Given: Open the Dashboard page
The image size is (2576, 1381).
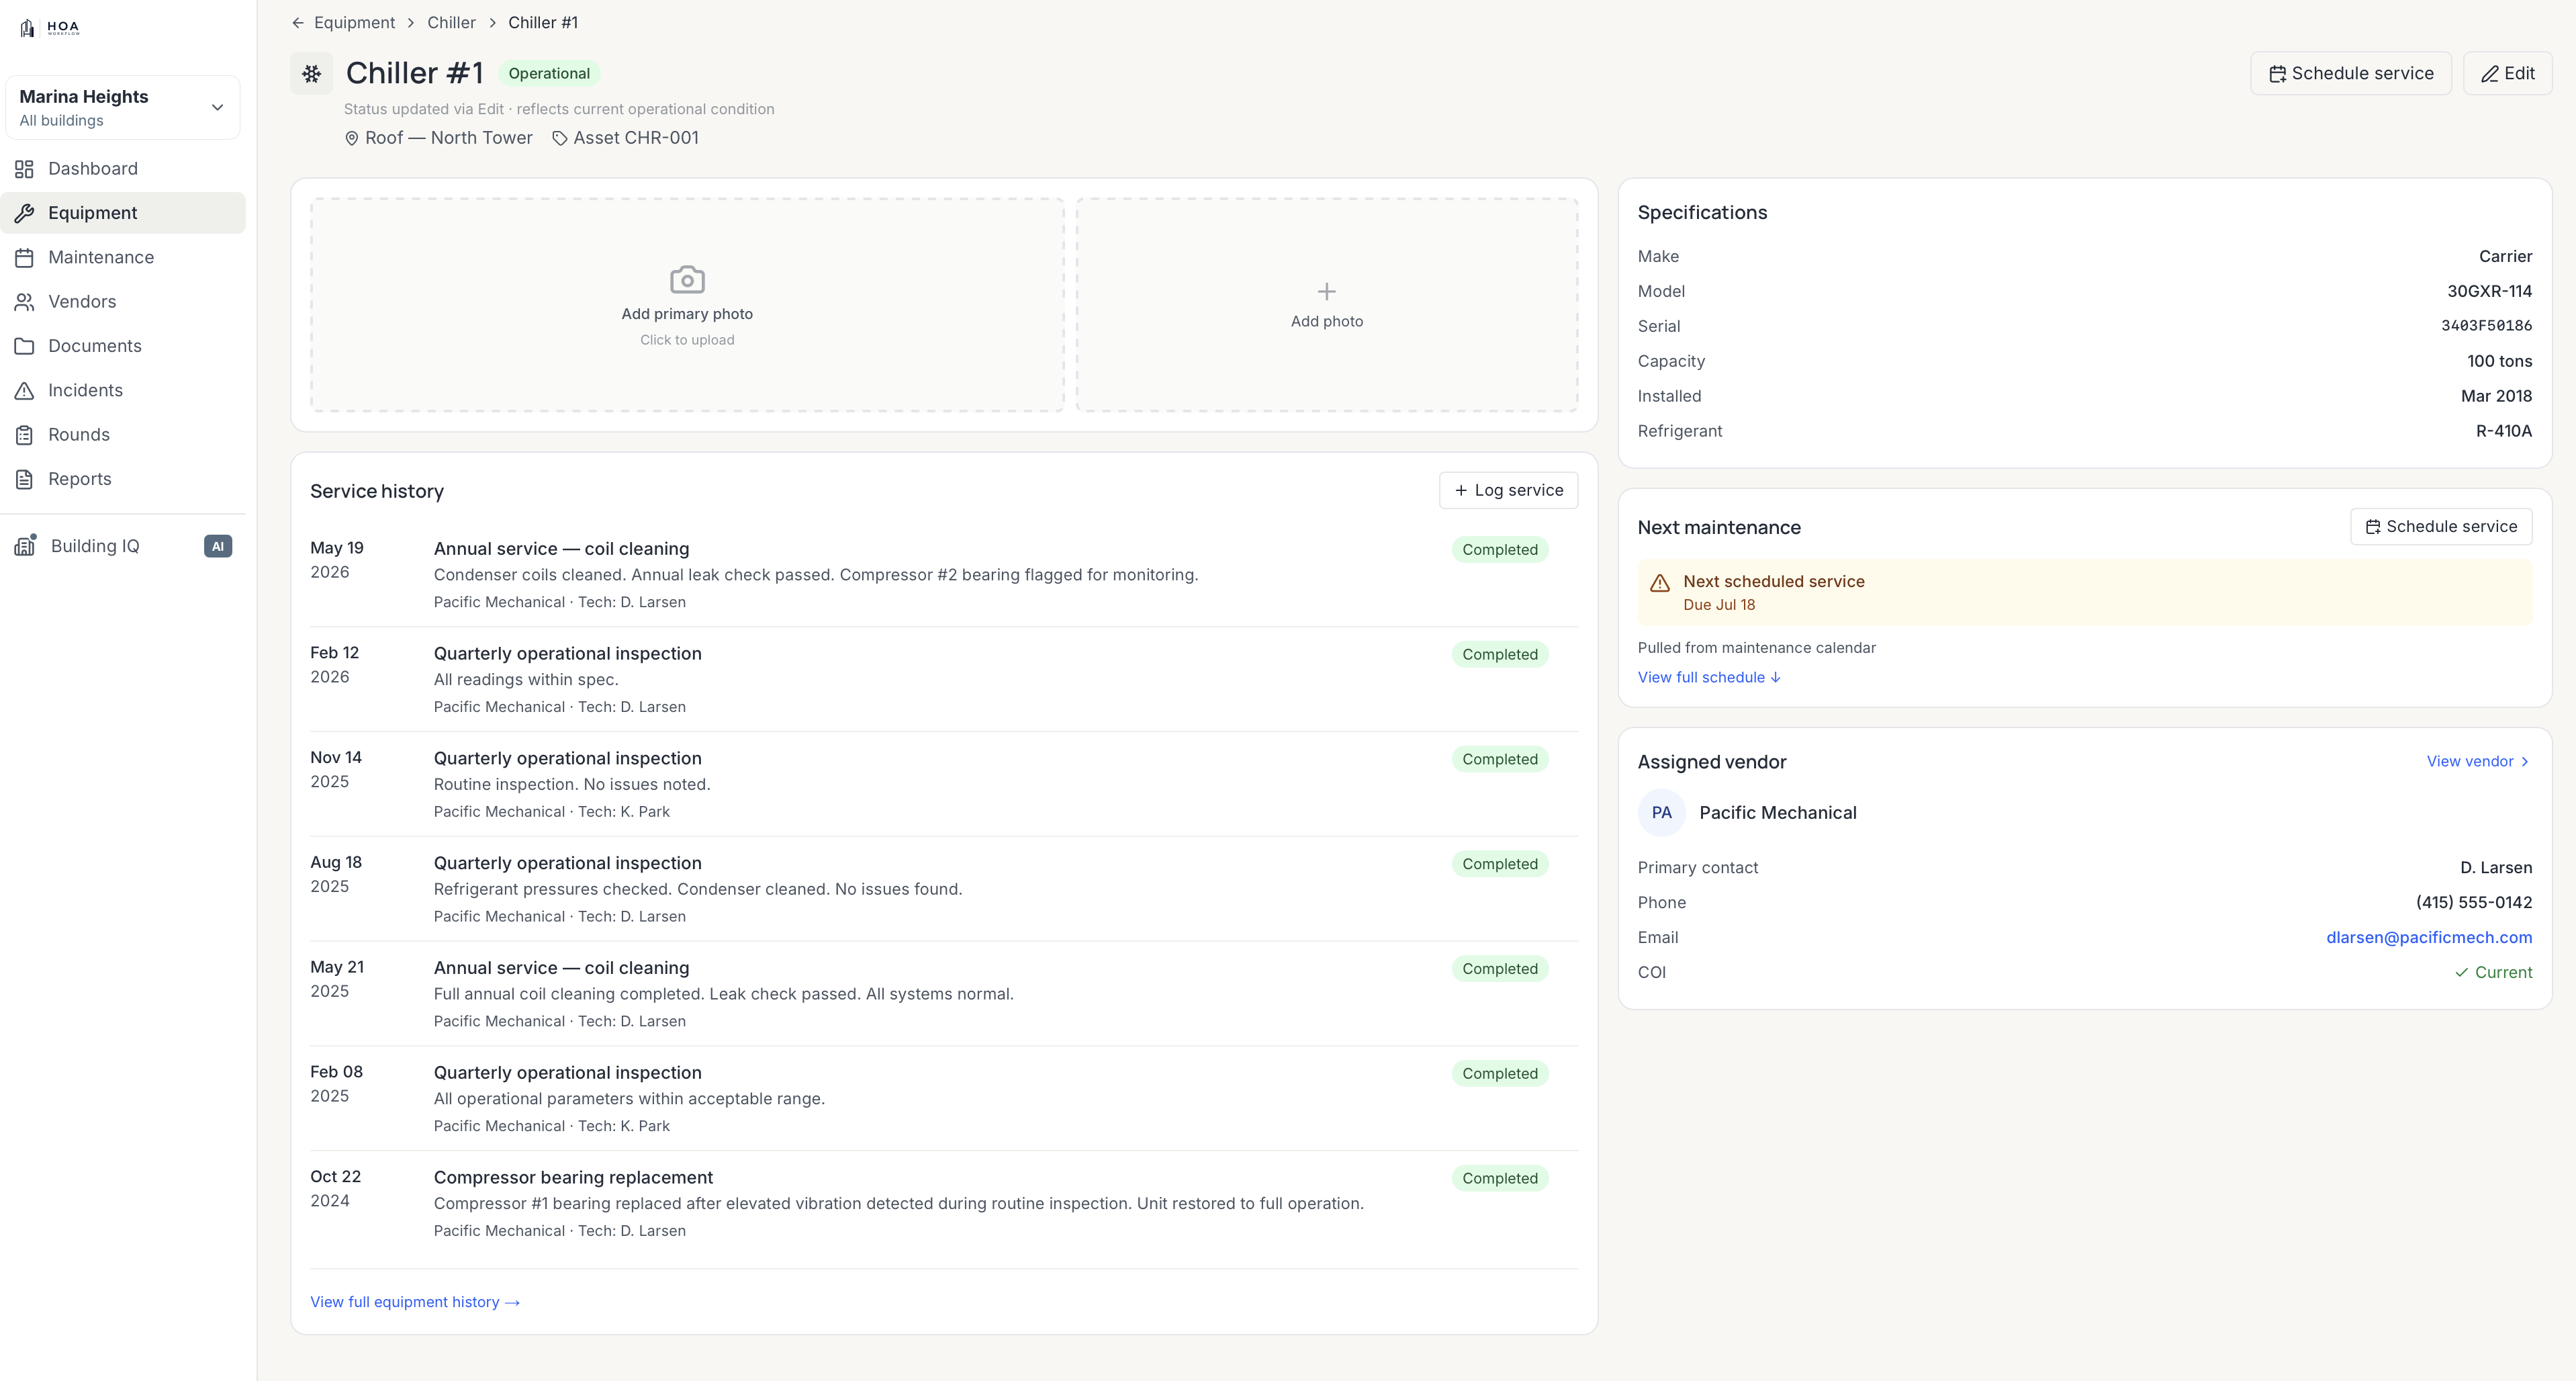Looking at the screenshot, I should (123, 169).
